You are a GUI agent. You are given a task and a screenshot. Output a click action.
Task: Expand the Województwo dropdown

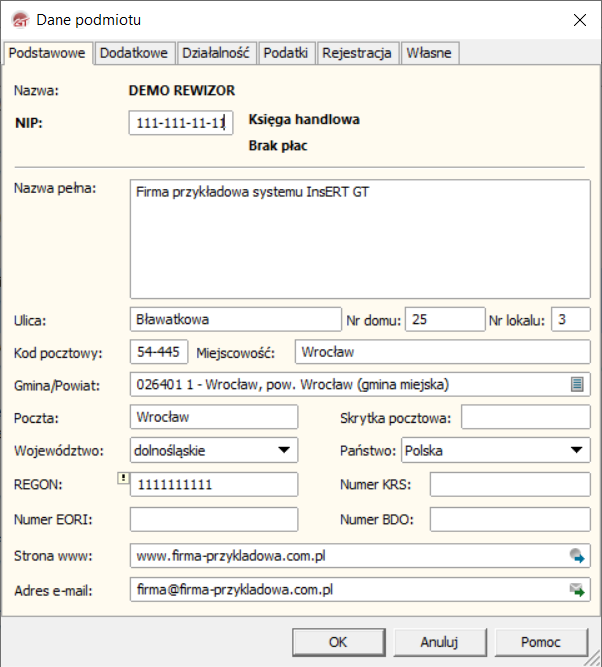click(284, 450)
